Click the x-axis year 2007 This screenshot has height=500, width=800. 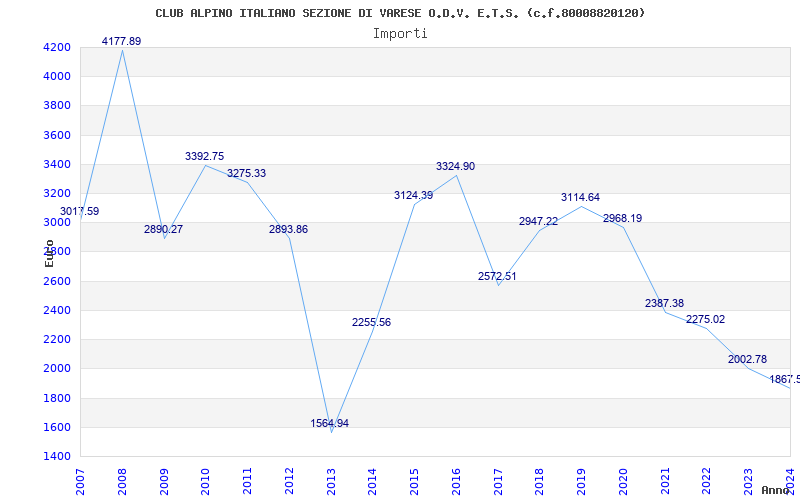[80, 482]
